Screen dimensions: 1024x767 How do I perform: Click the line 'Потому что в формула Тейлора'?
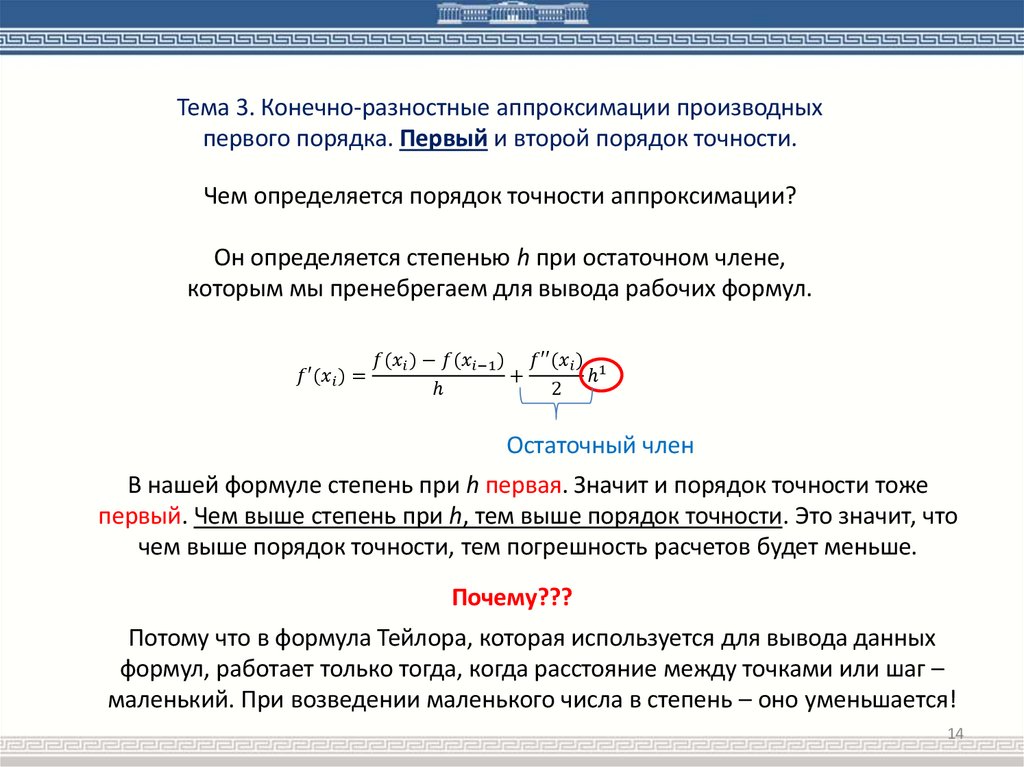[532, 638]
